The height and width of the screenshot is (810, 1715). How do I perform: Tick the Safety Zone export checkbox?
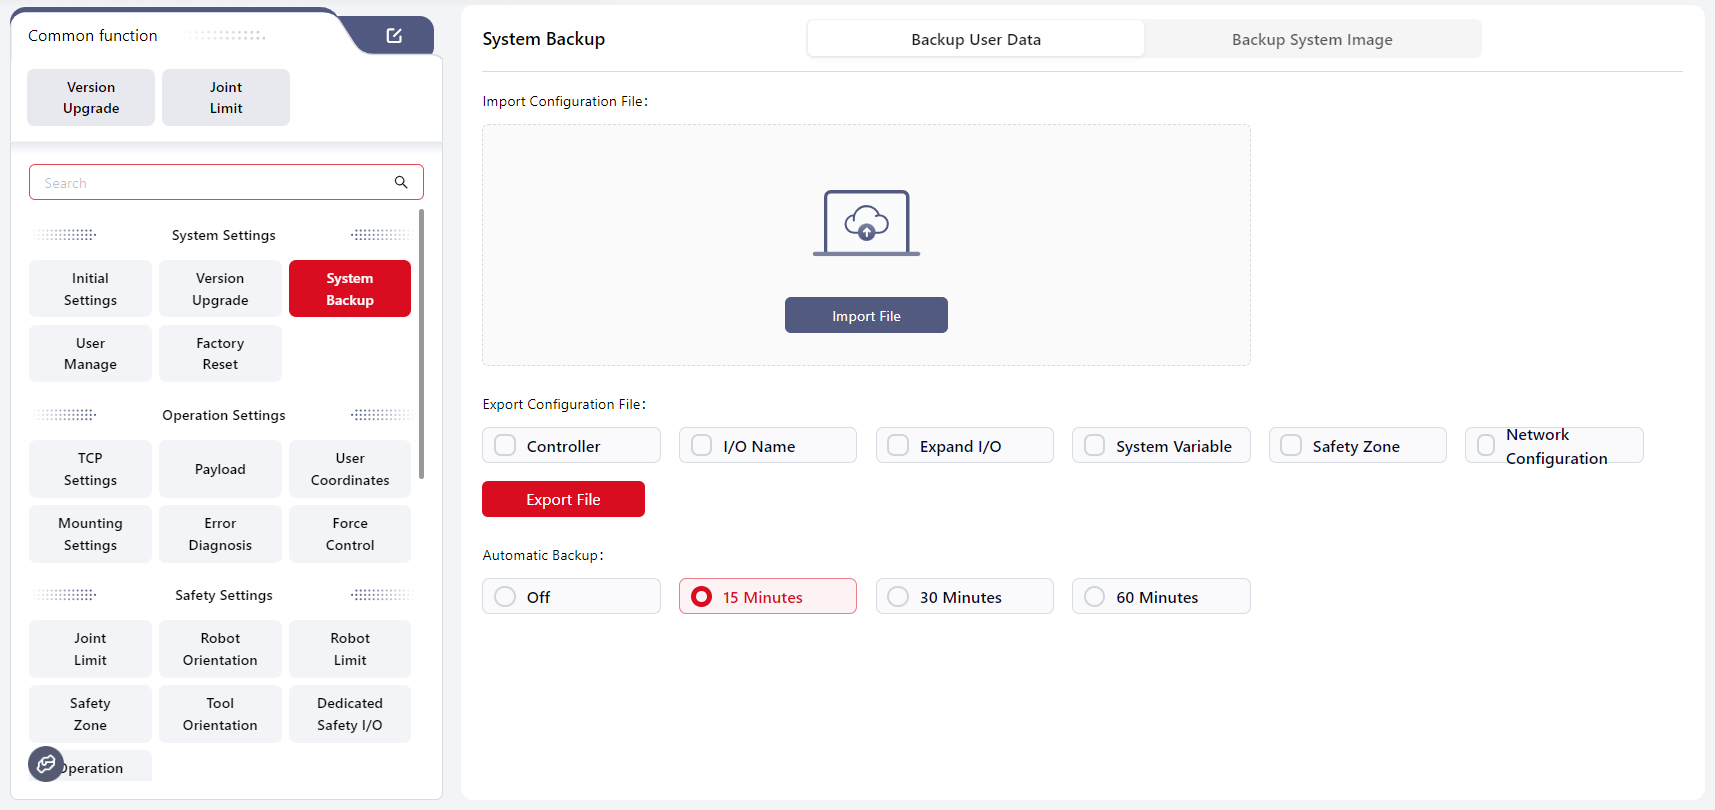click(1292, 446)
